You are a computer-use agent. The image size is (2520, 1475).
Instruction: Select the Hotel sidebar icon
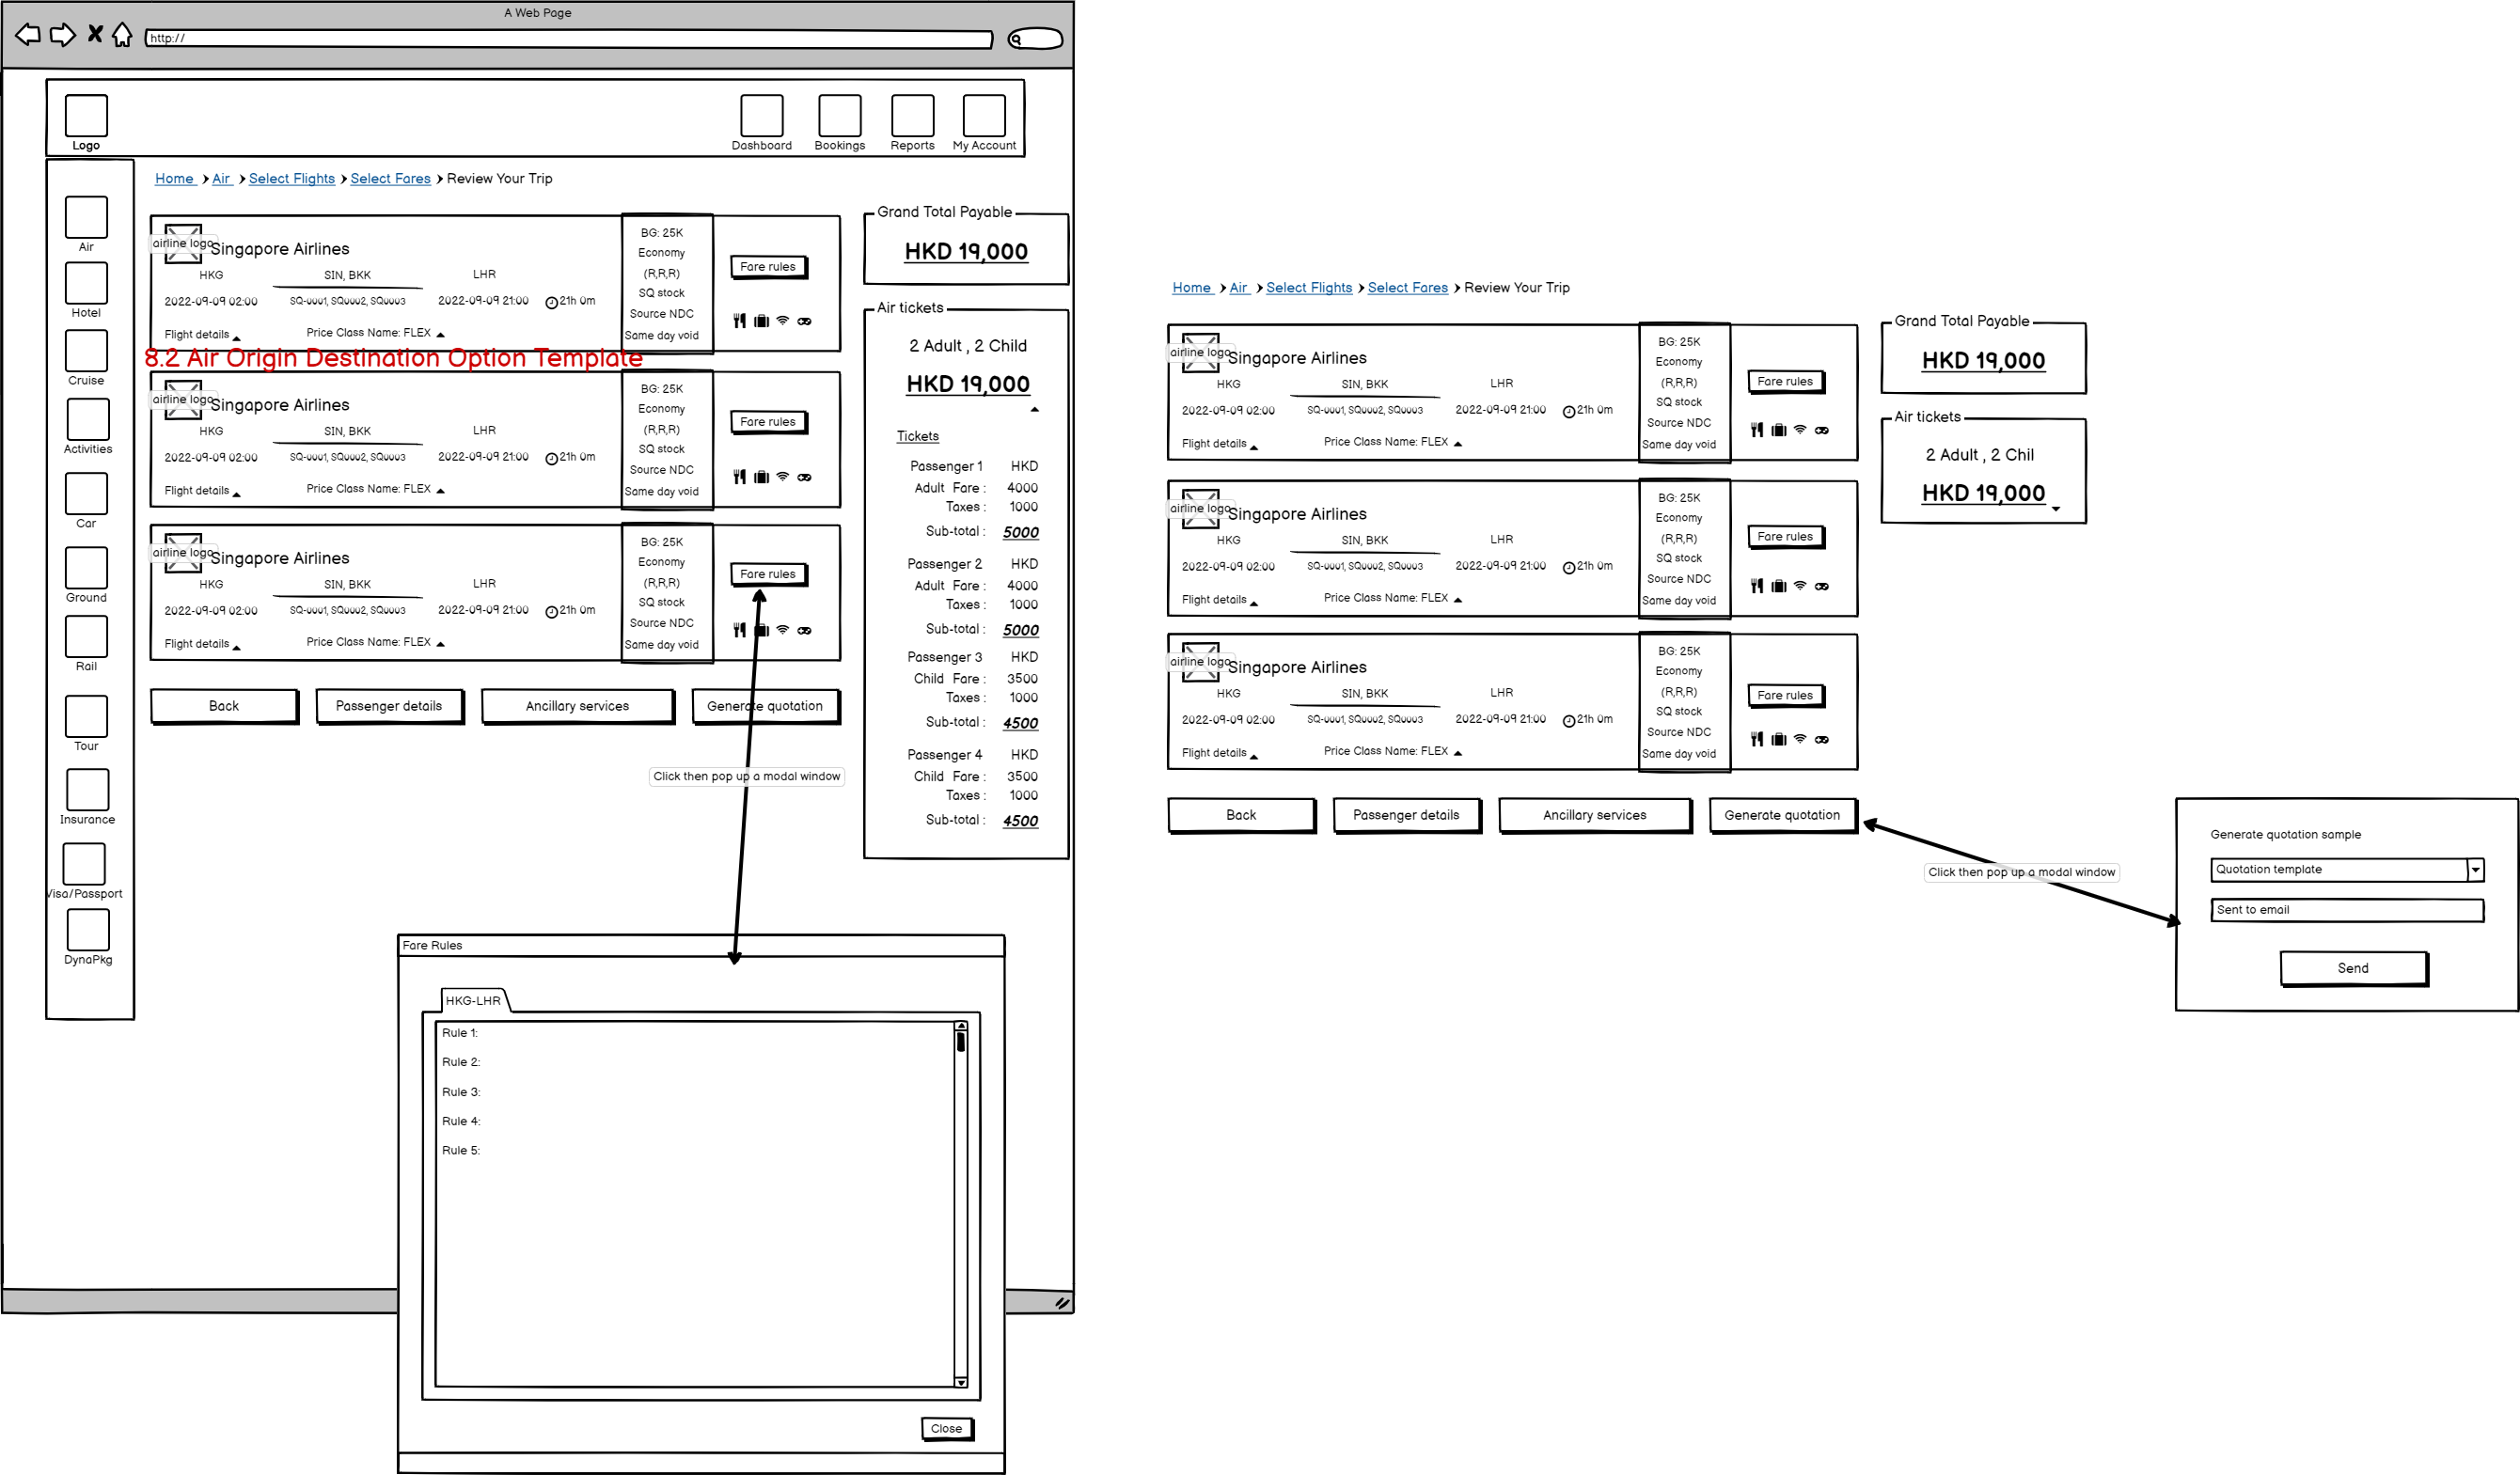(86, 284)
